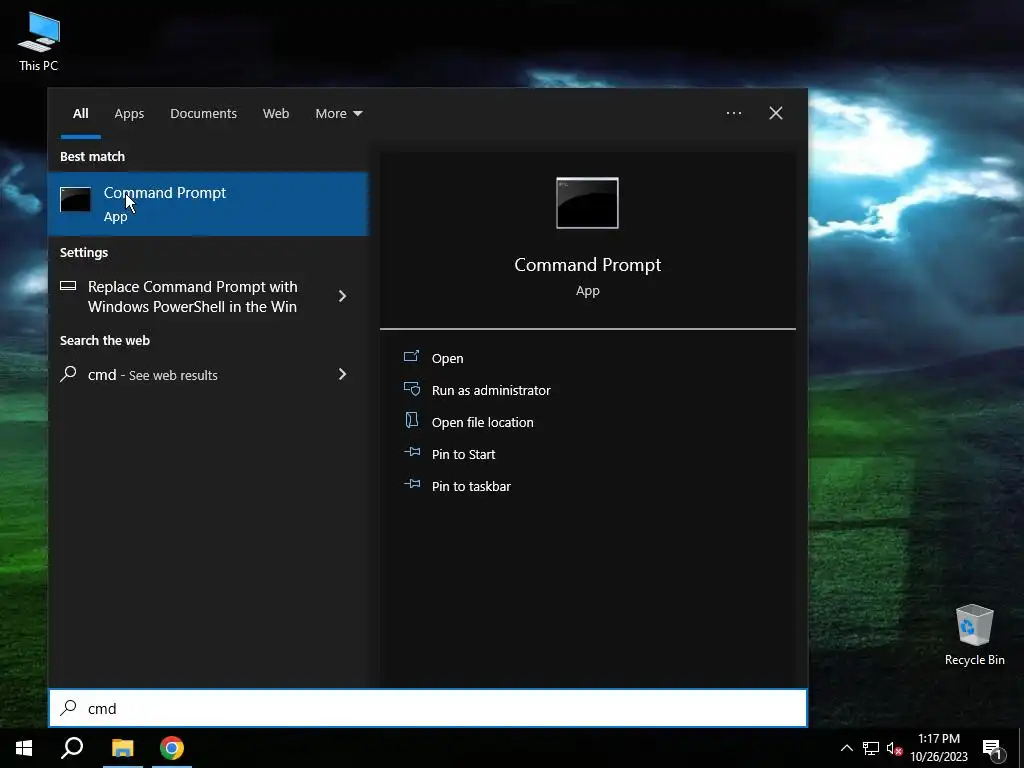Image resolution: width=1024 pixels, height=768 pixels.
Task: Open This PC desktop icon
Action: click(39, 42)
